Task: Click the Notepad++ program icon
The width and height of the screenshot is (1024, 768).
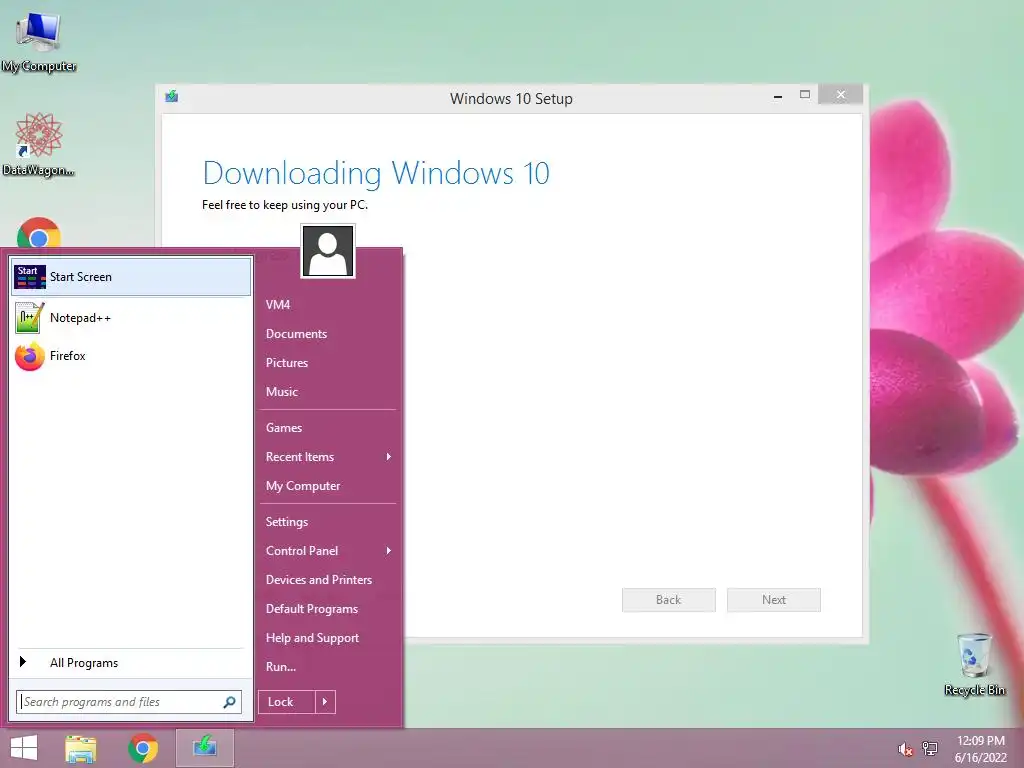Action: click(x=29, y=318)
